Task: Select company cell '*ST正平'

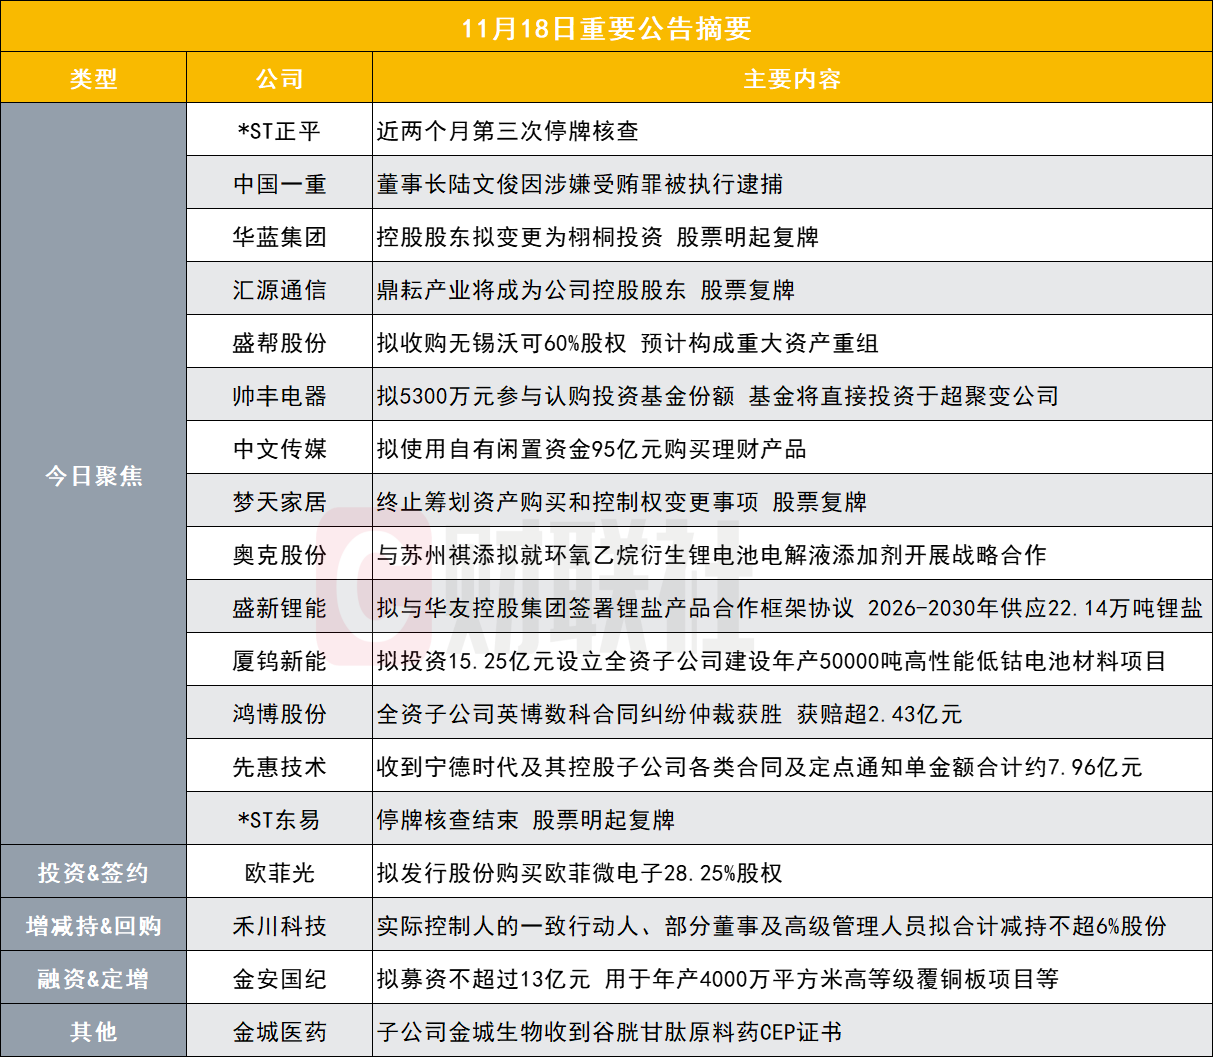Action: pos(279,131)
